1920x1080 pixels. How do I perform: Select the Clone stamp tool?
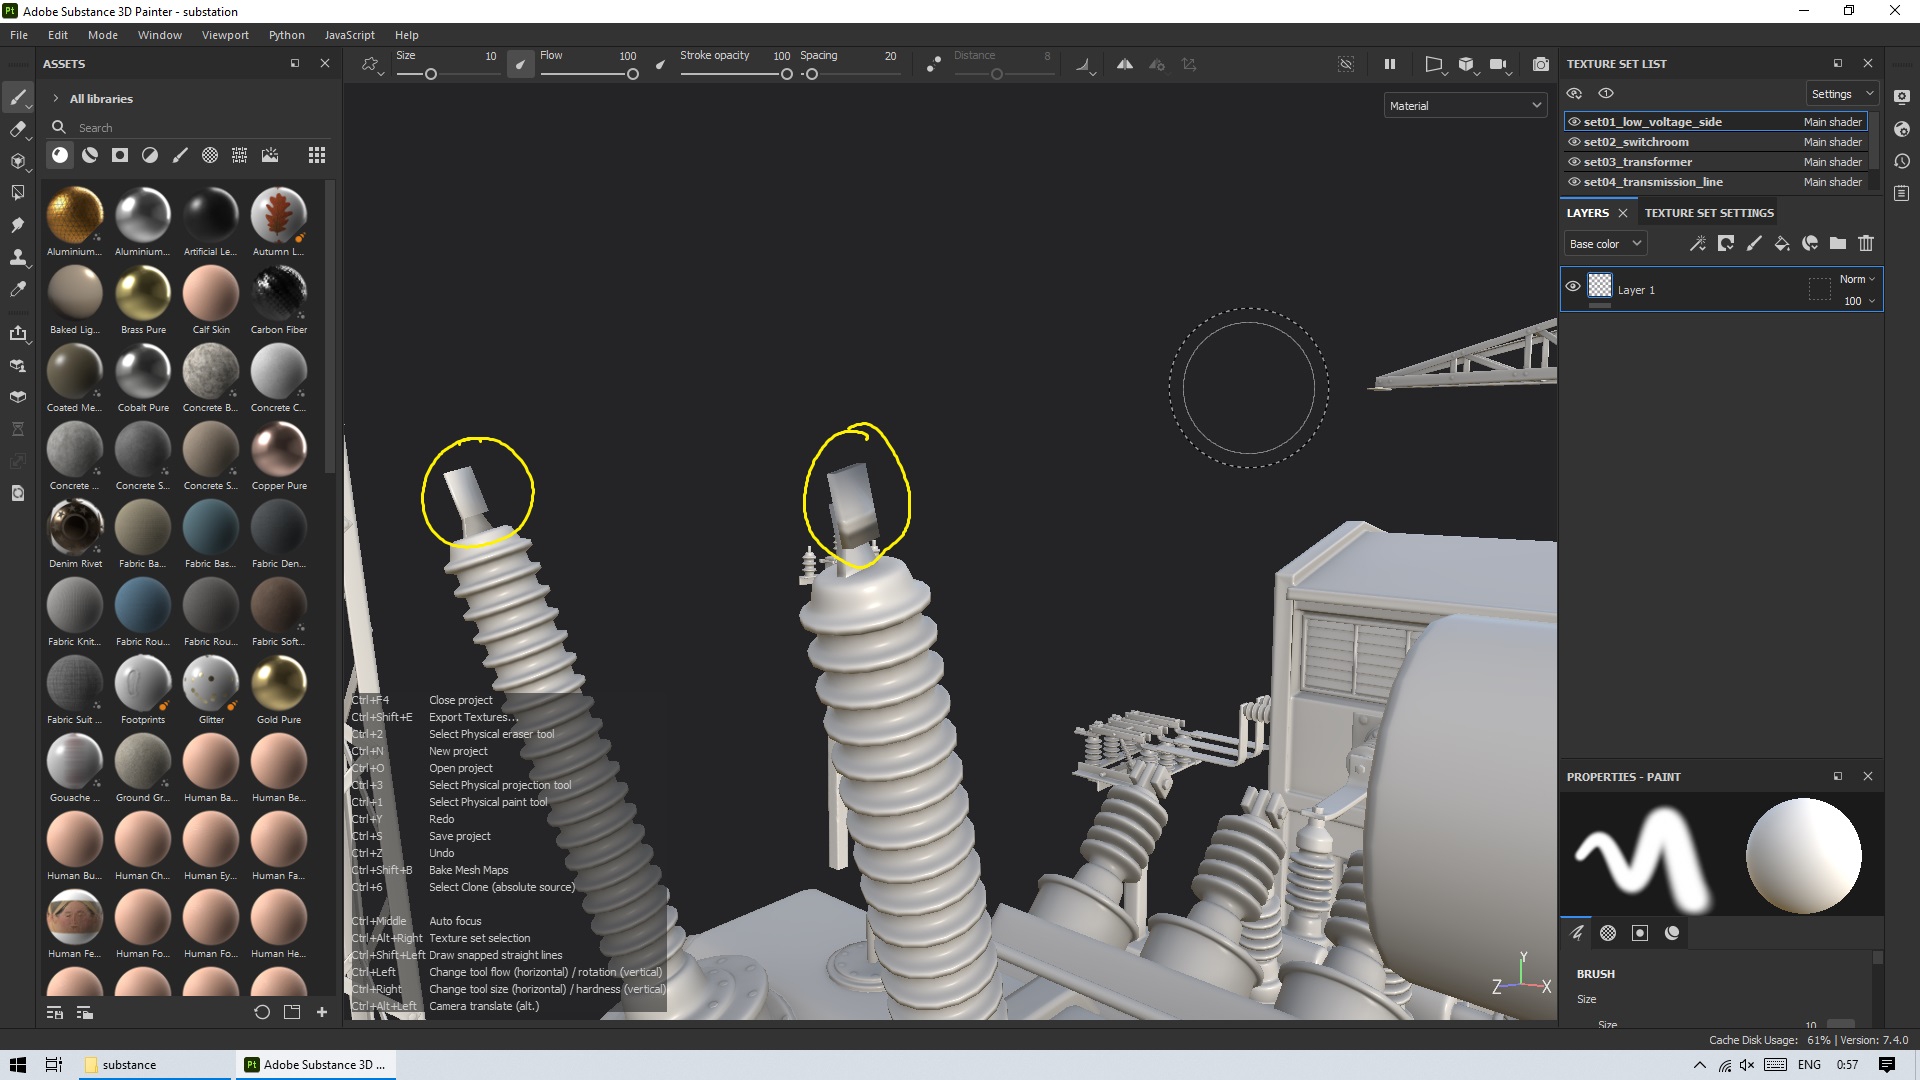(17, 257)
